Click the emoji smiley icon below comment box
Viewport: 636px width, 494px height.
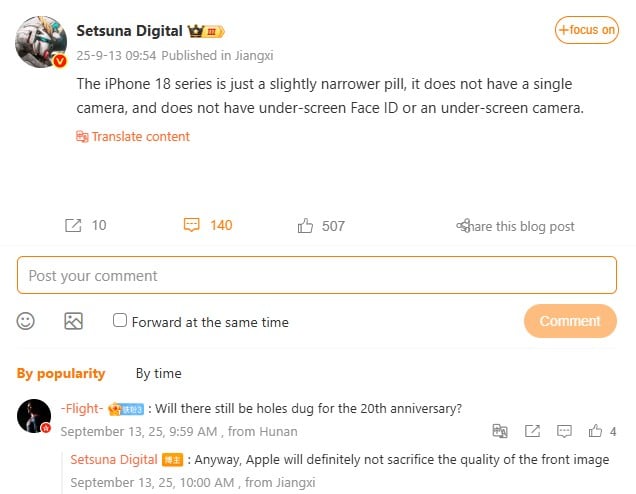point(26,321)
